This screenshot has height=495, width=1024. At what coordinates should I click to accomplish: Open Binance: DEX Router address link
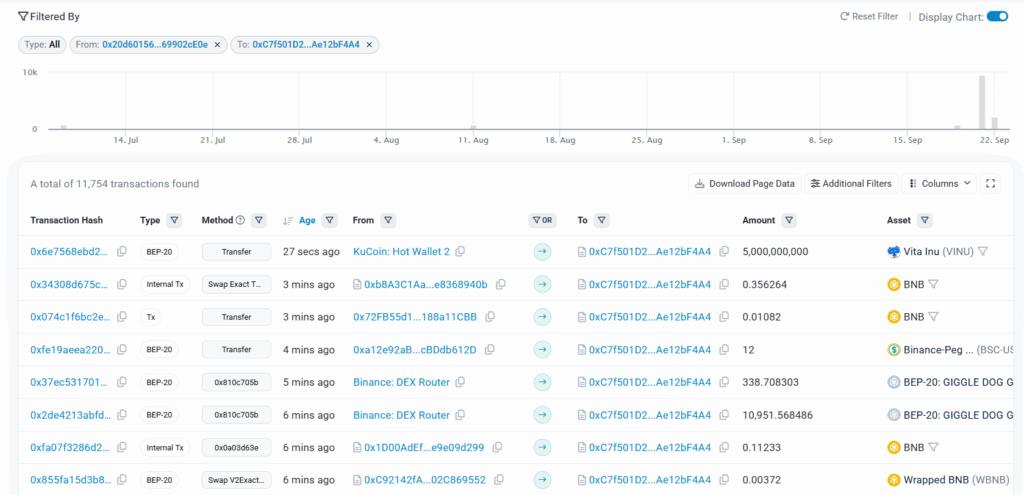(401, 382)
